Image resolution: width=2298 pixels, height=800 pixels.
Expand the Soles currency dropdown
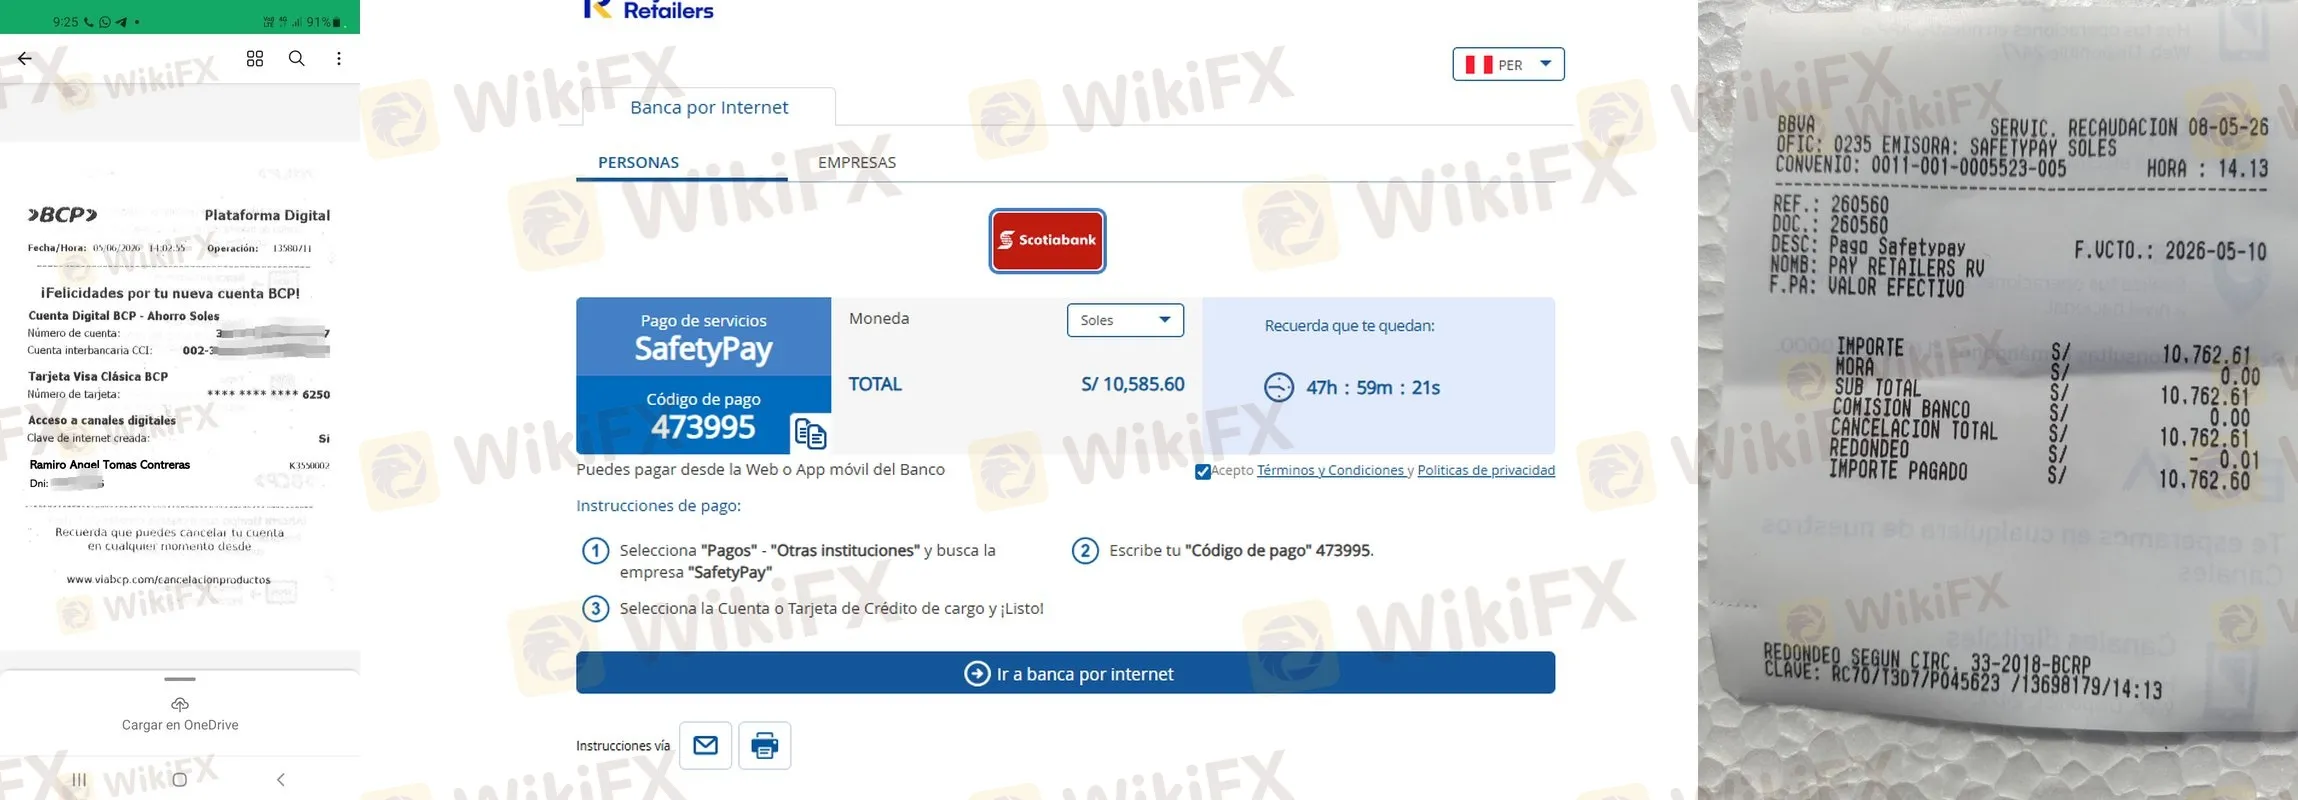[1125, 320]
